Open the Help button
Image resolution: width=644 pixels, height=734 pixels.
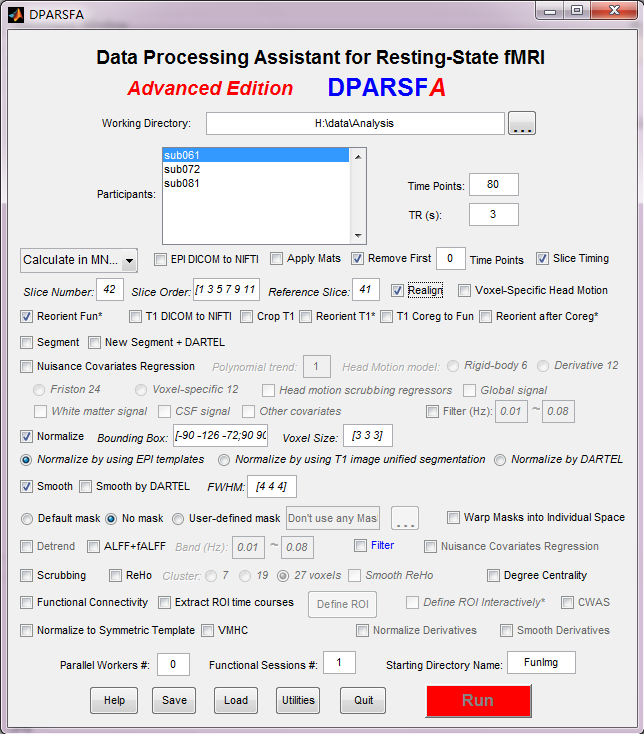pos(114,700)
